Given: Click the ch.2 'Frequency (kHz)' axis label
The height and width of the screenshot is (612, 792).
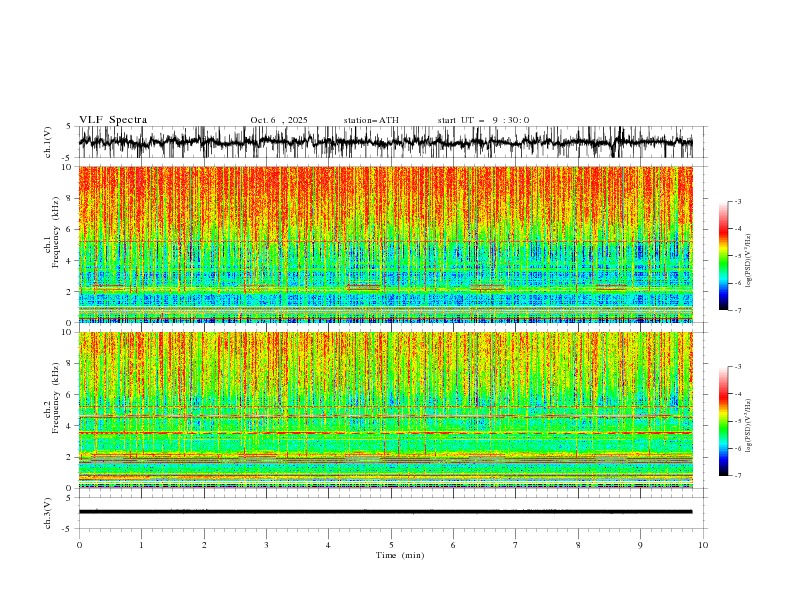Looking at the screenshot, I should (x=56, y=398).
